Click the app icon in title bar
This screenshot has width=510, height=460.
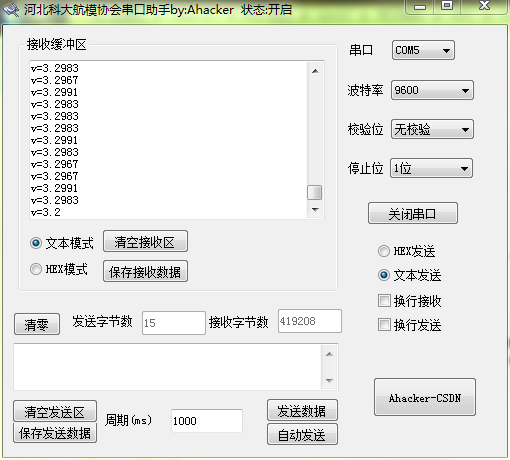click(x=11, y=10)
